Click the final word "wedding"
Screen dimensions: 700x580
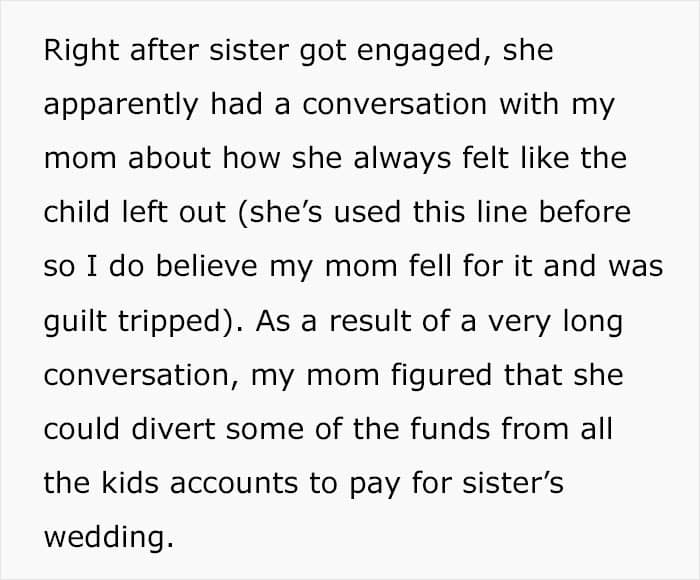point(104,538)
